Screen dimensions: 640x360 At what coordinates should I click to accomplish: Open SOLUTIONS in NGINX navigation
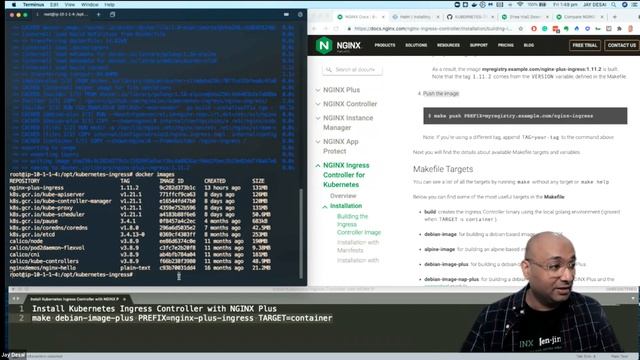click(416, 45)
